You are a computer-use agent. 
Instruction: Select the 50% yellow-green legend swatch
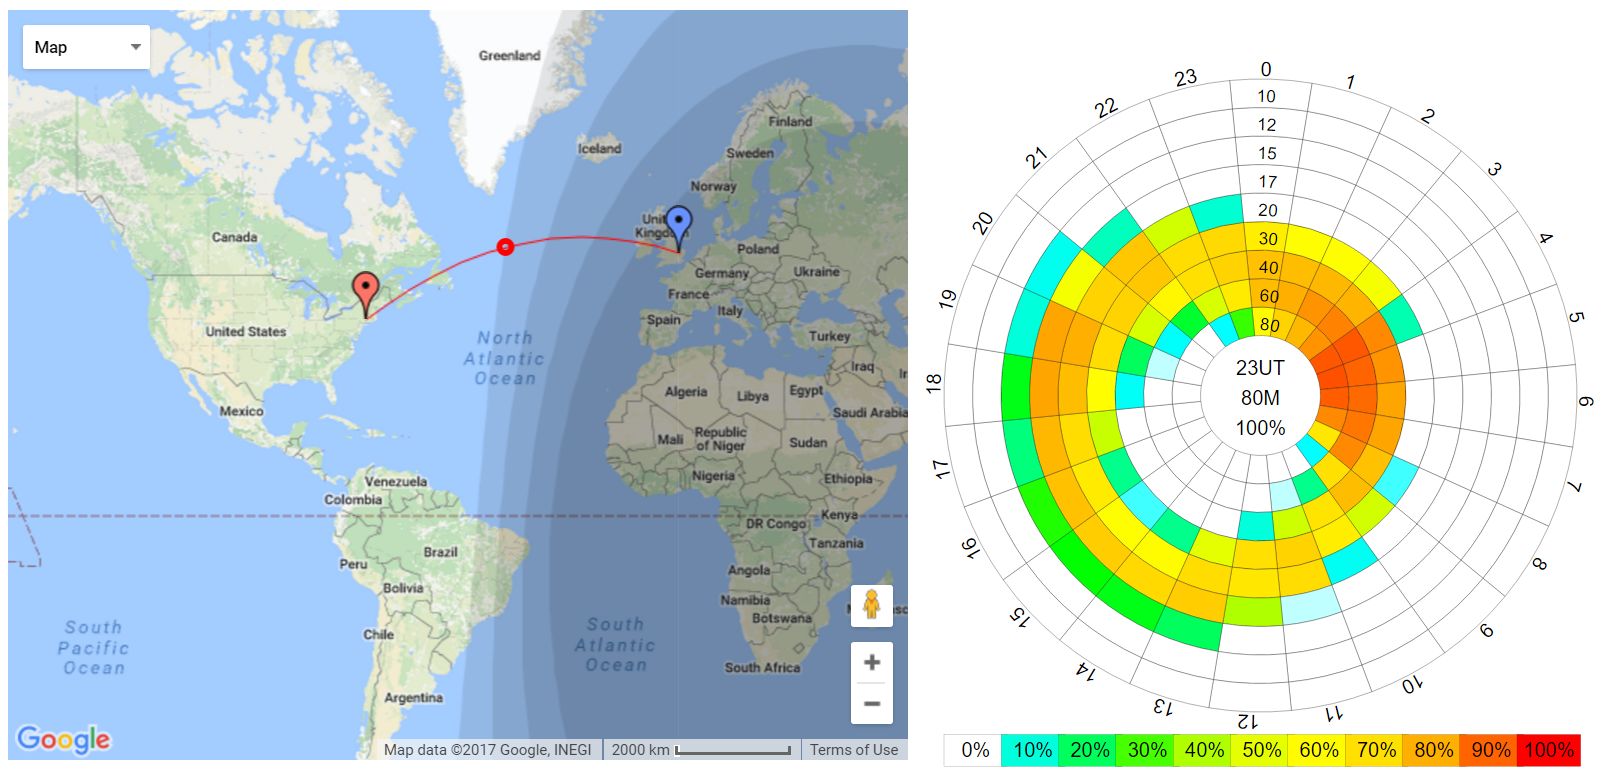[1261, 750]
